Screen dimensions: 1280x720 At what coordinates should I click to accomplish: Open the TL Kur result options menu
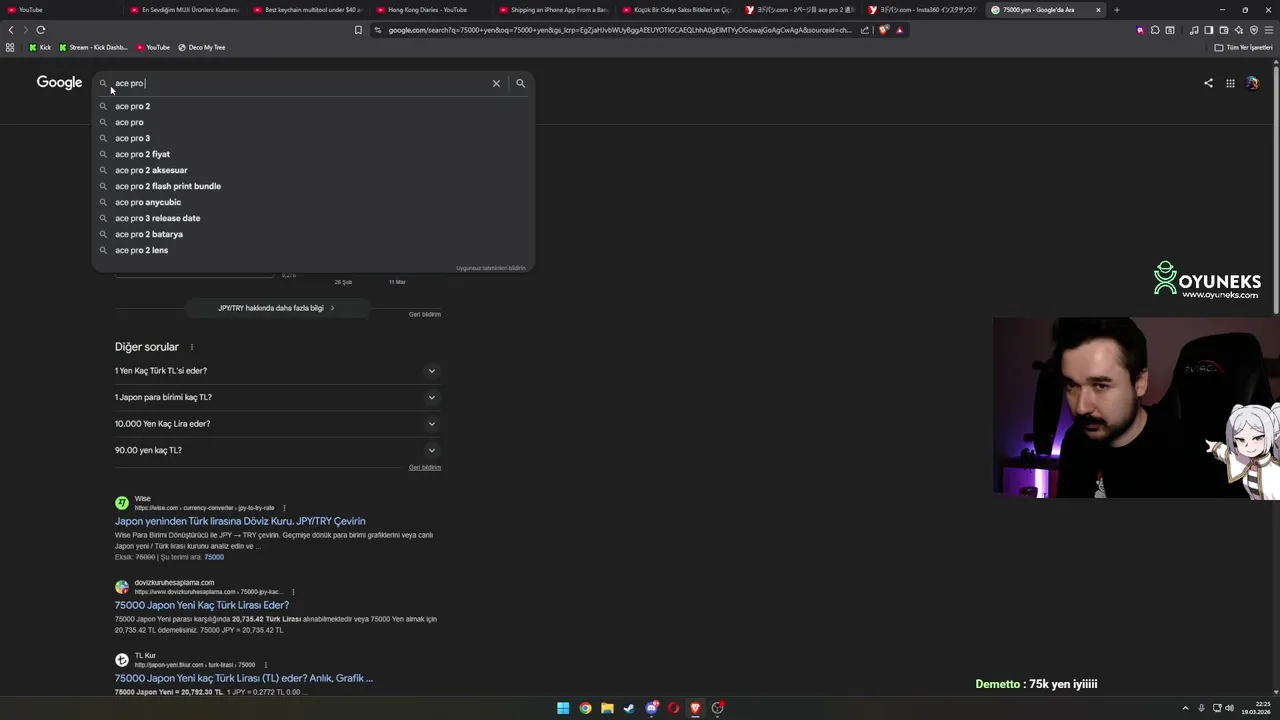point(265,665)
